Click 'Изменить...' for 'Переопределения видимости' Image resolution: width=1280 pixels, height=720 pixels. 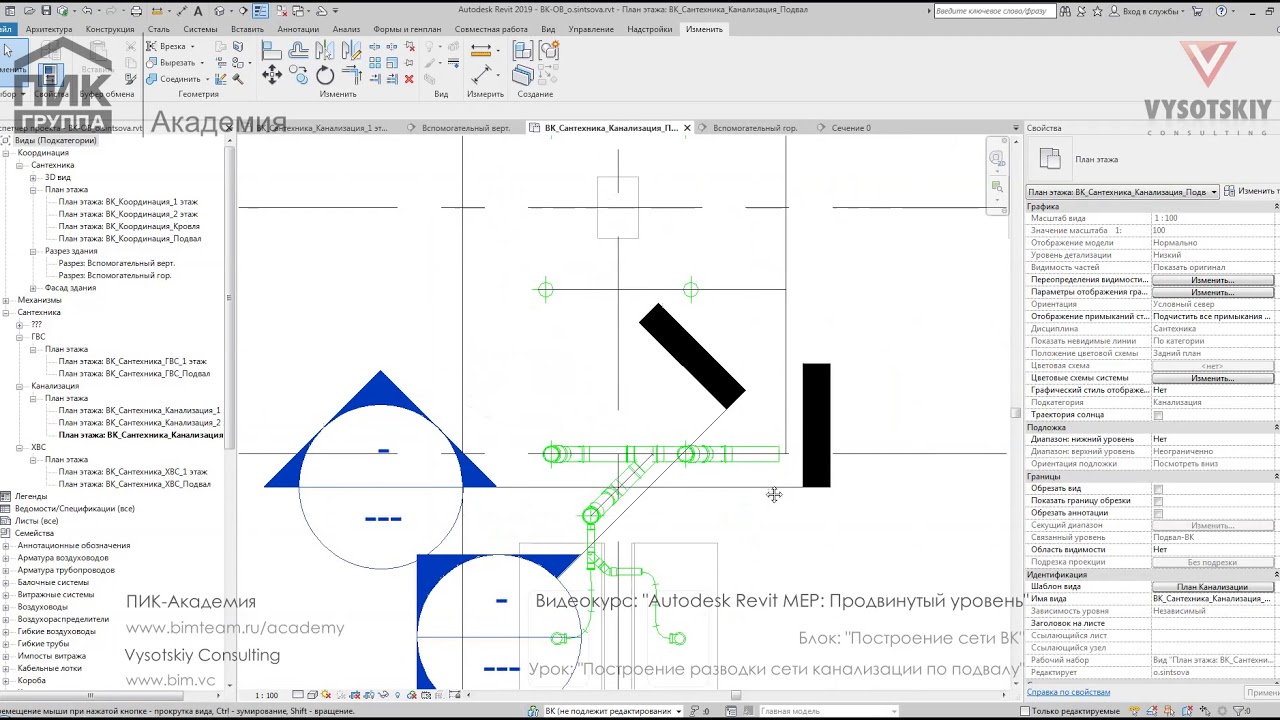click(1212, 280)
